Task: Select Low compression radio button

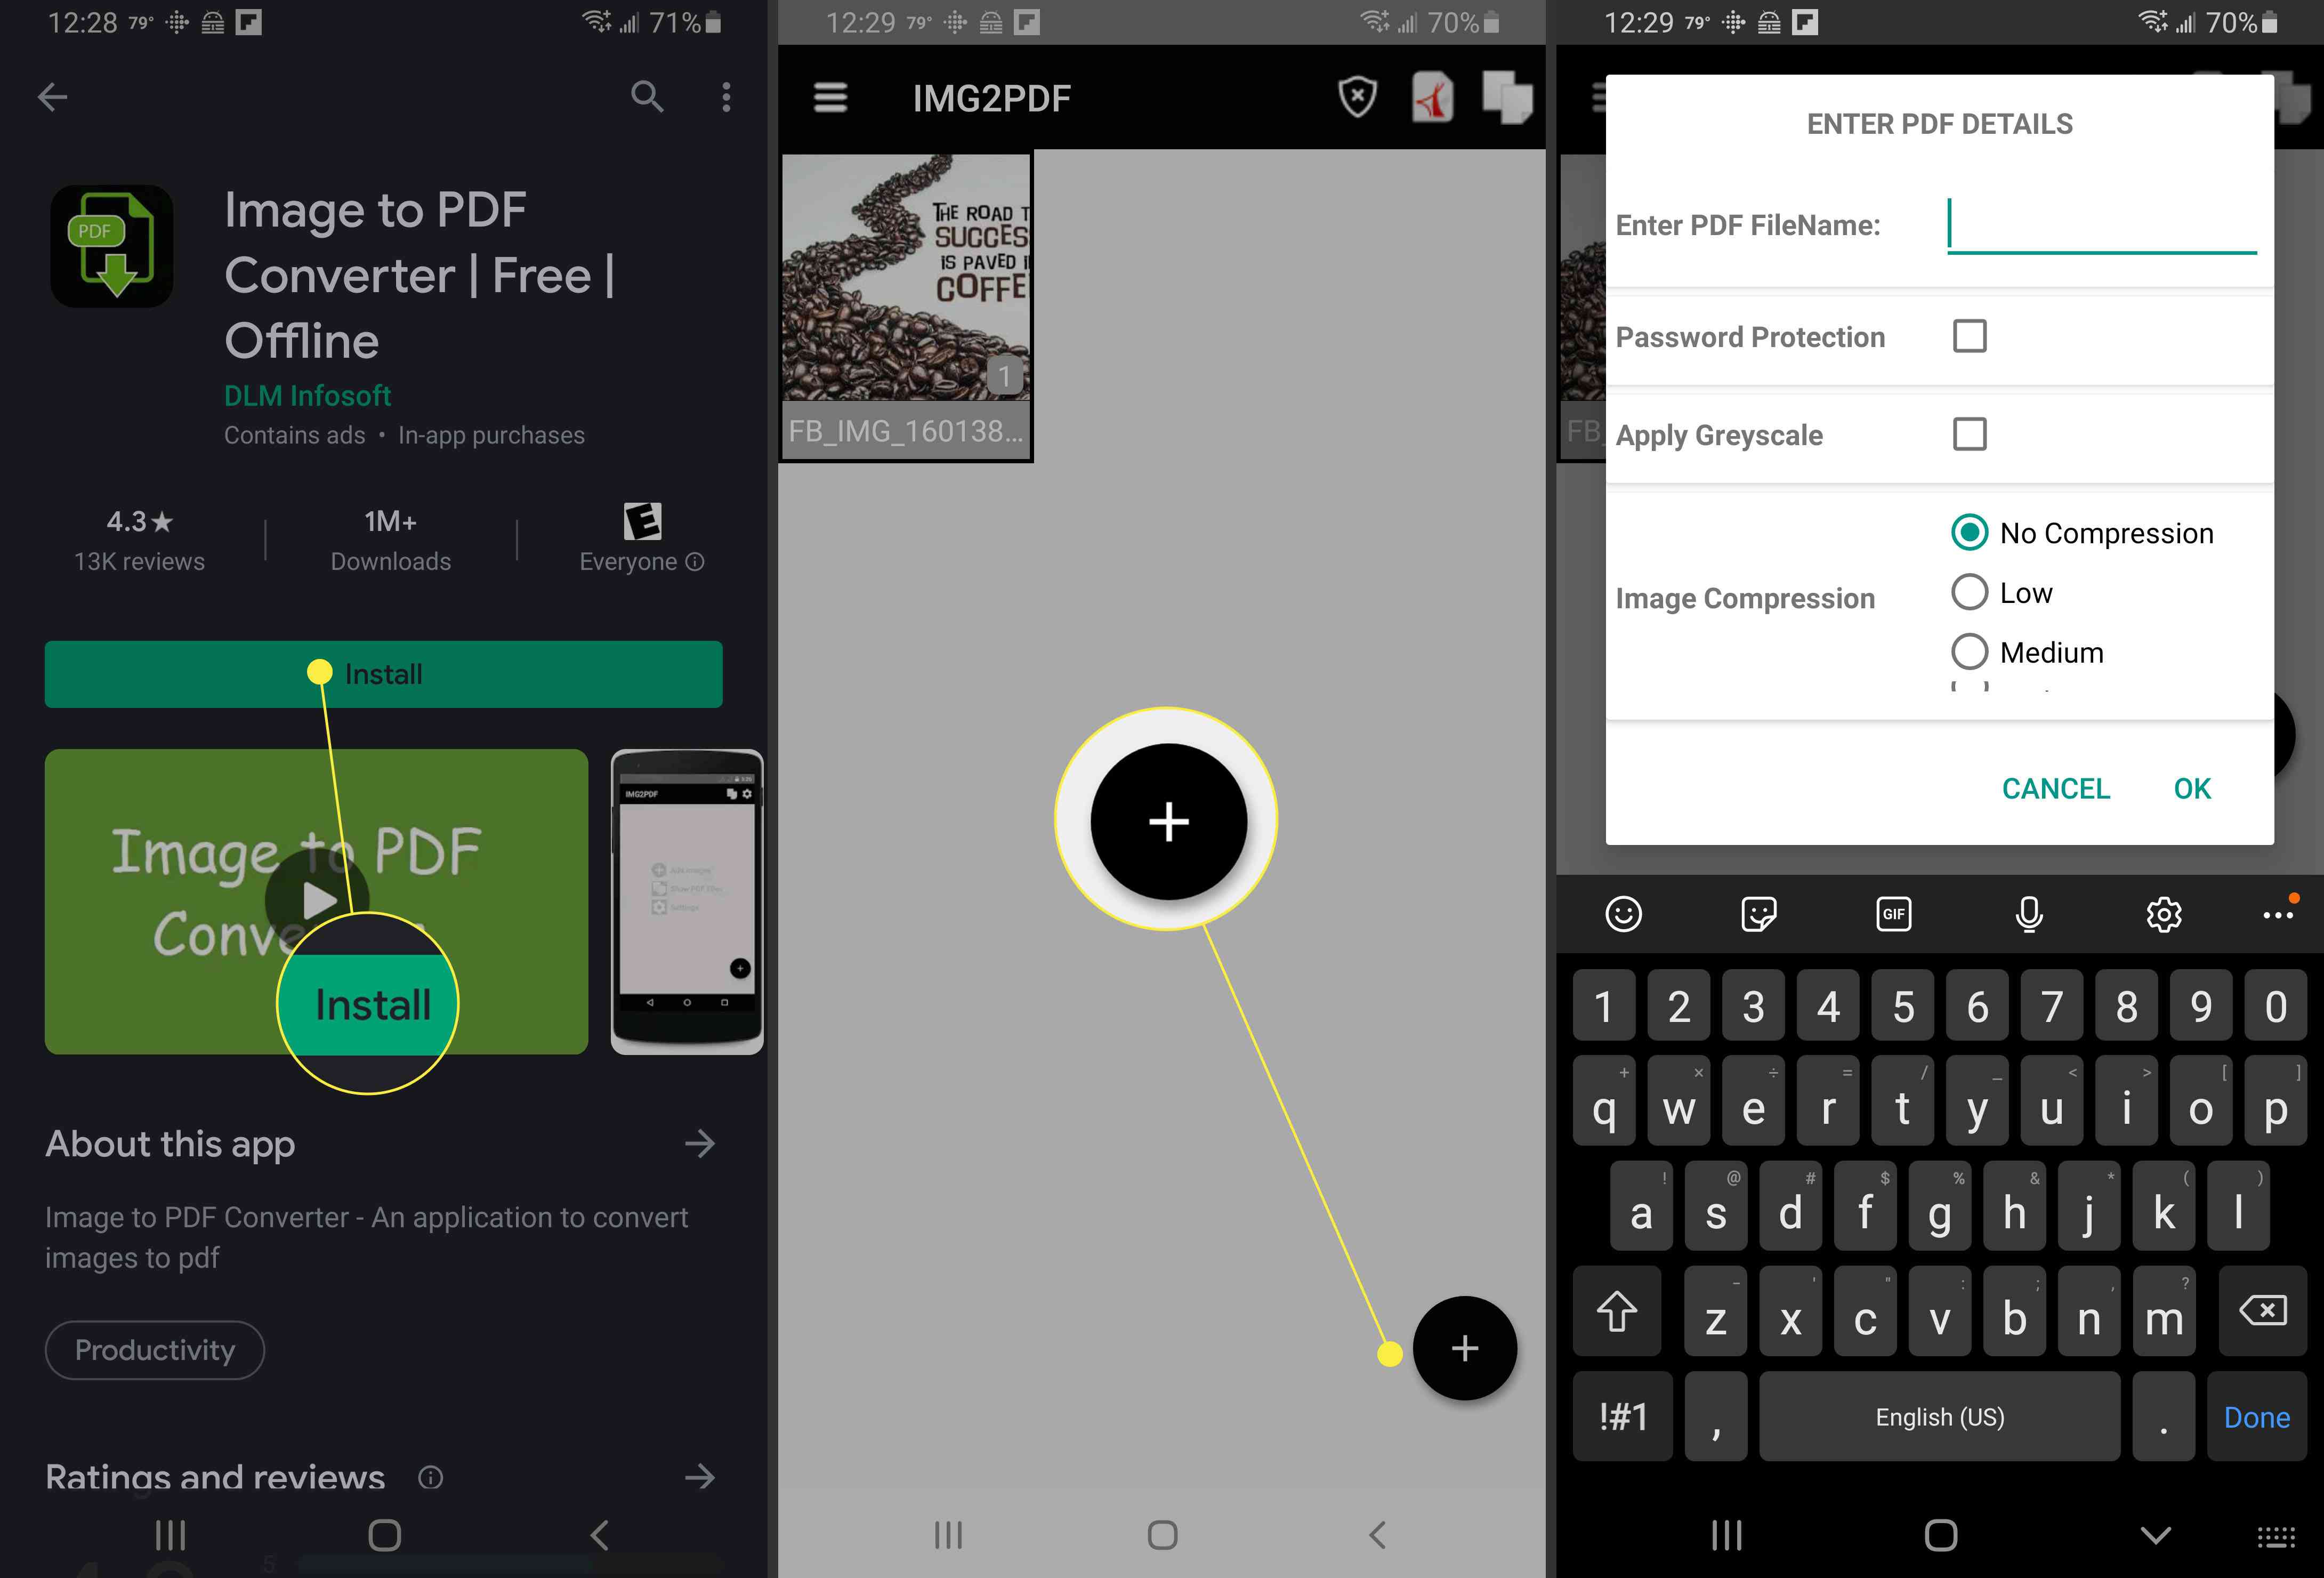Action: pos(1966,592)
